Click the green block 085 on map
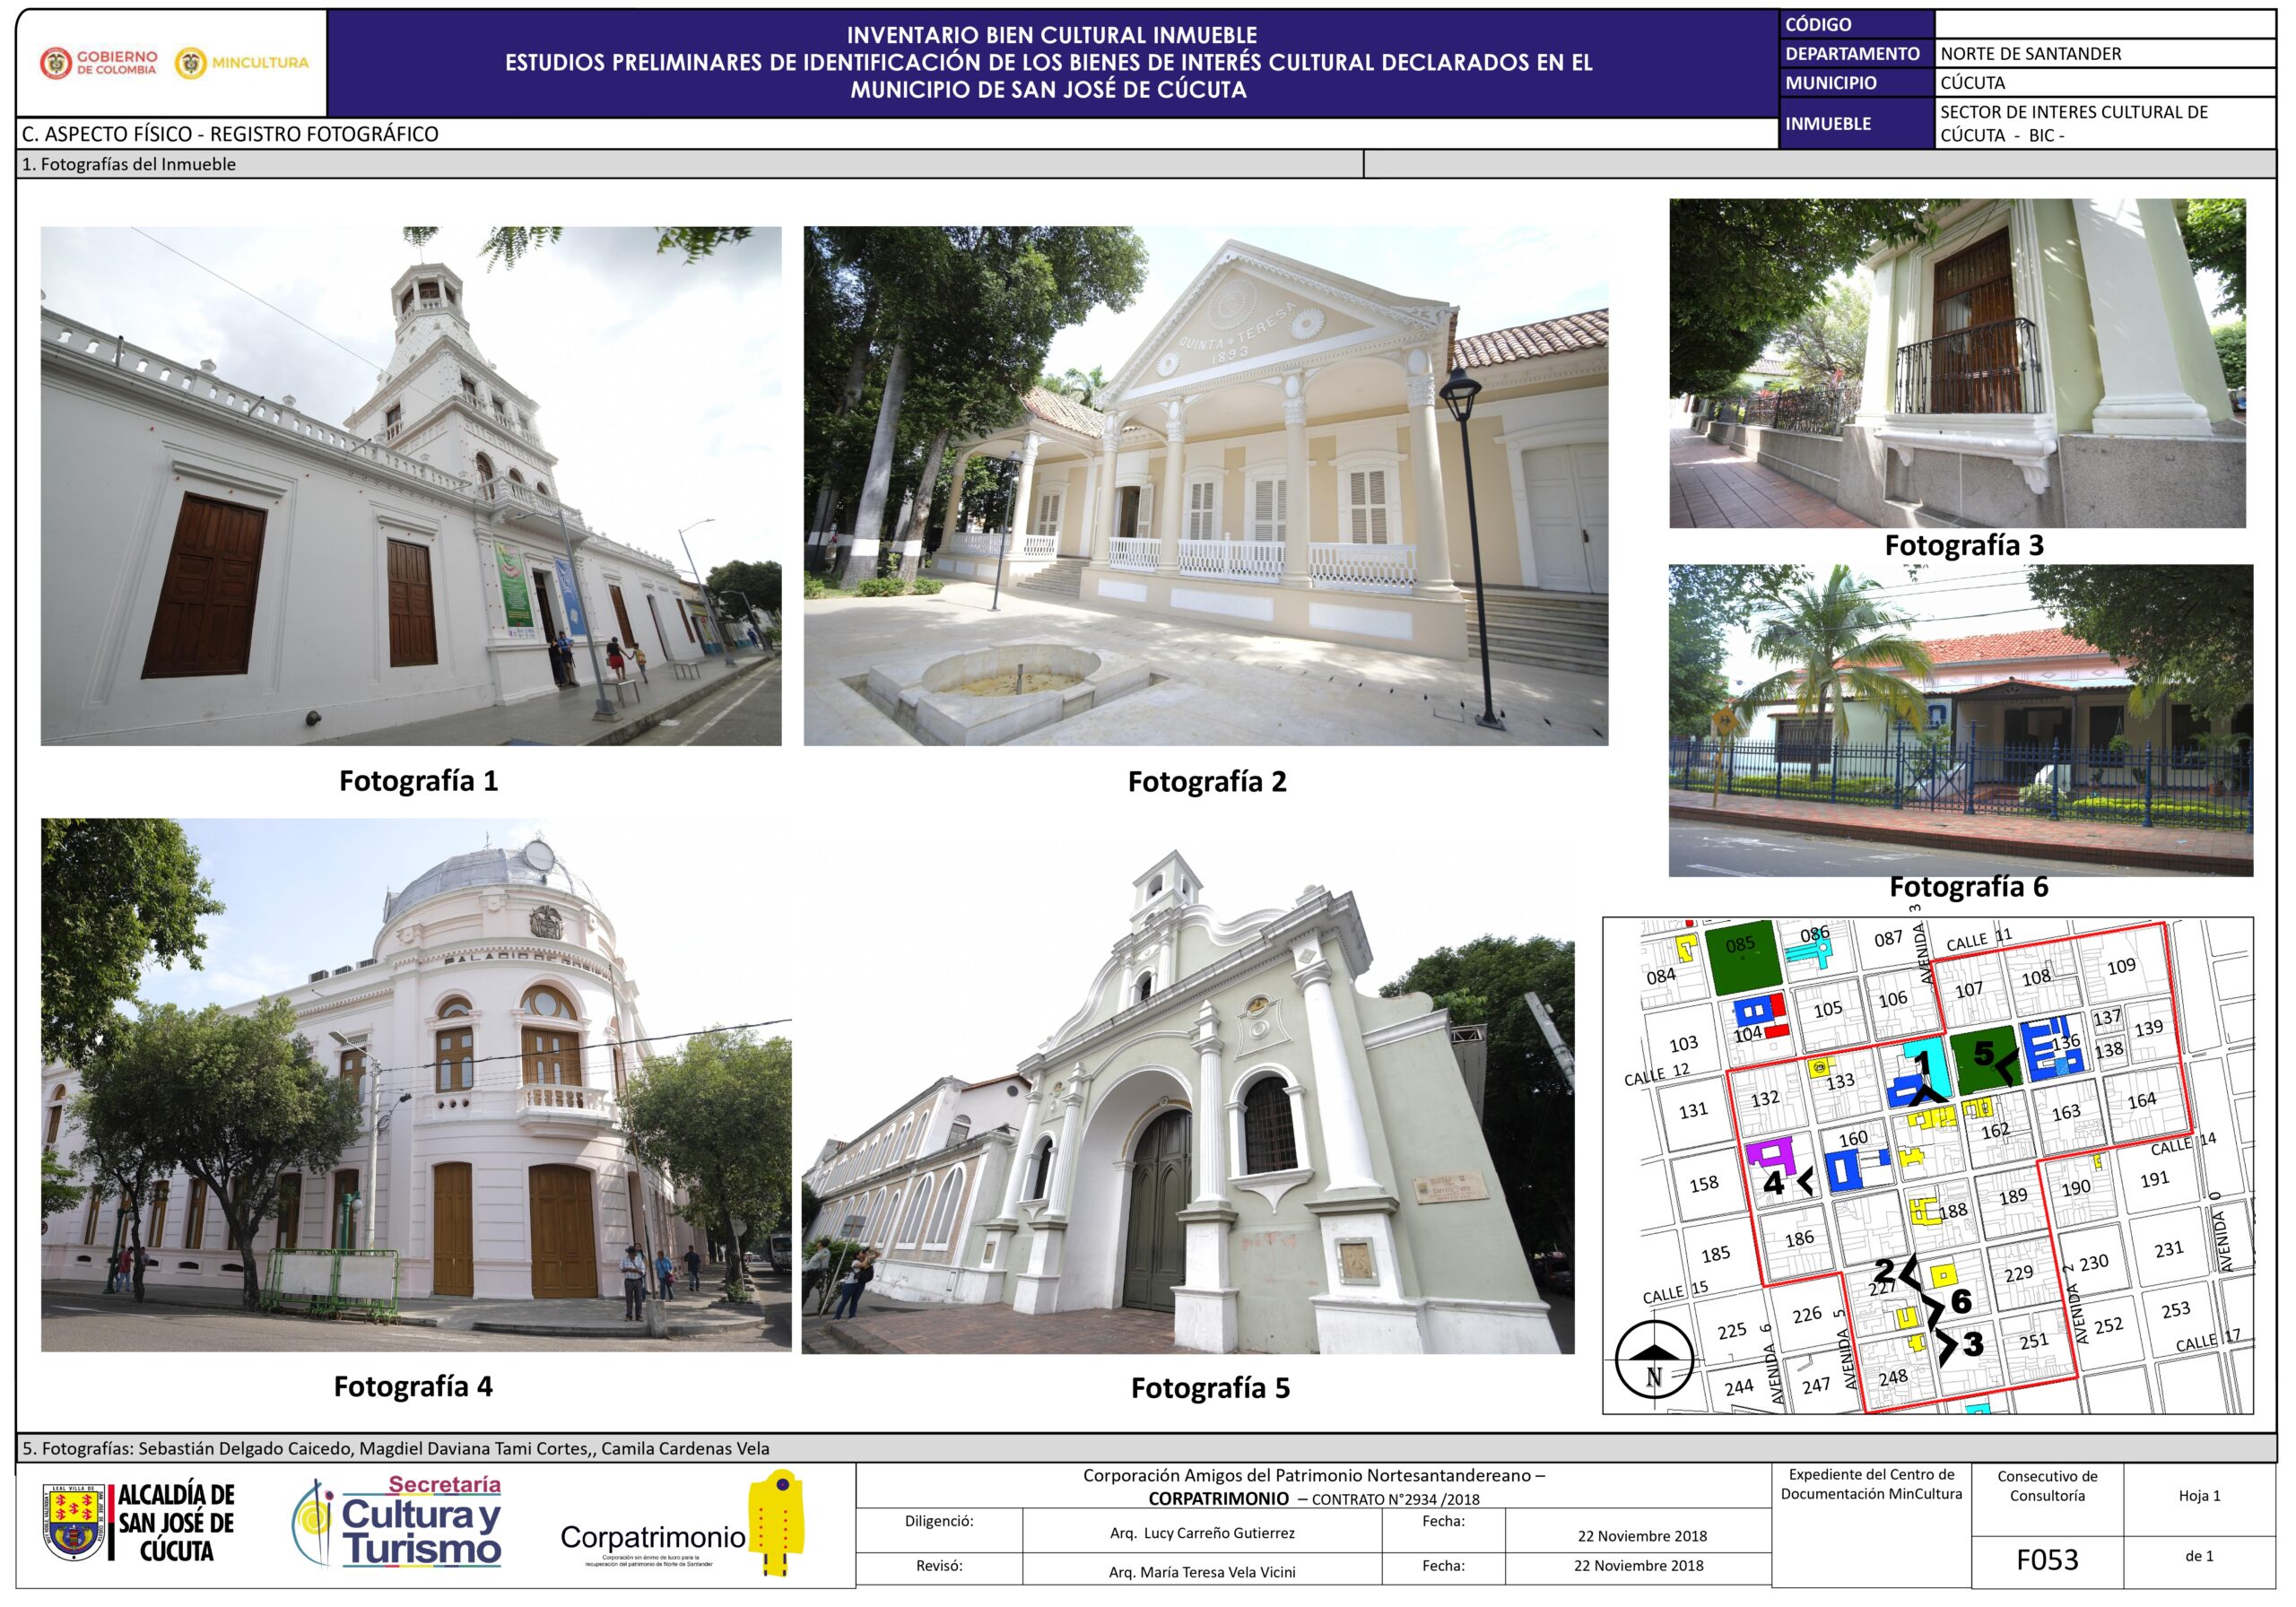The image size is (2296, 1607). 1742,957
